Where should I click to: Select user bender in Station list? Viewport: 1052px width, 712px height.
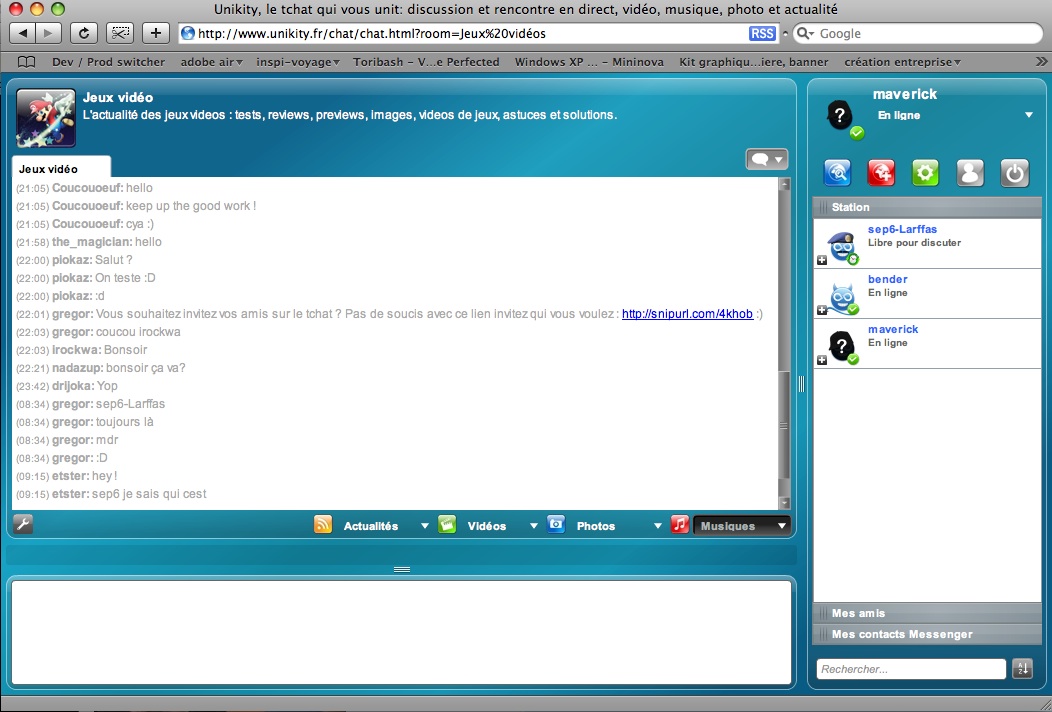(927, 294)
